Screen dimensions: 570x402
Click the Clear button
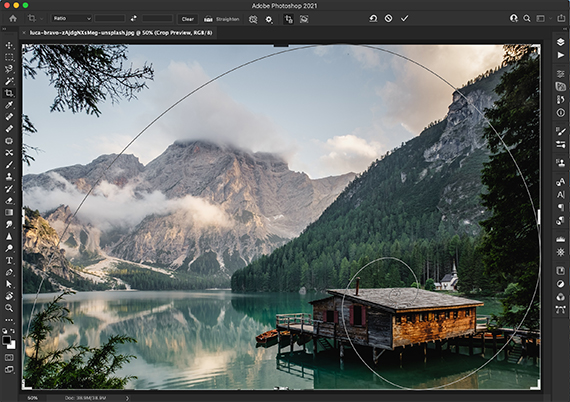click(188, 19)
